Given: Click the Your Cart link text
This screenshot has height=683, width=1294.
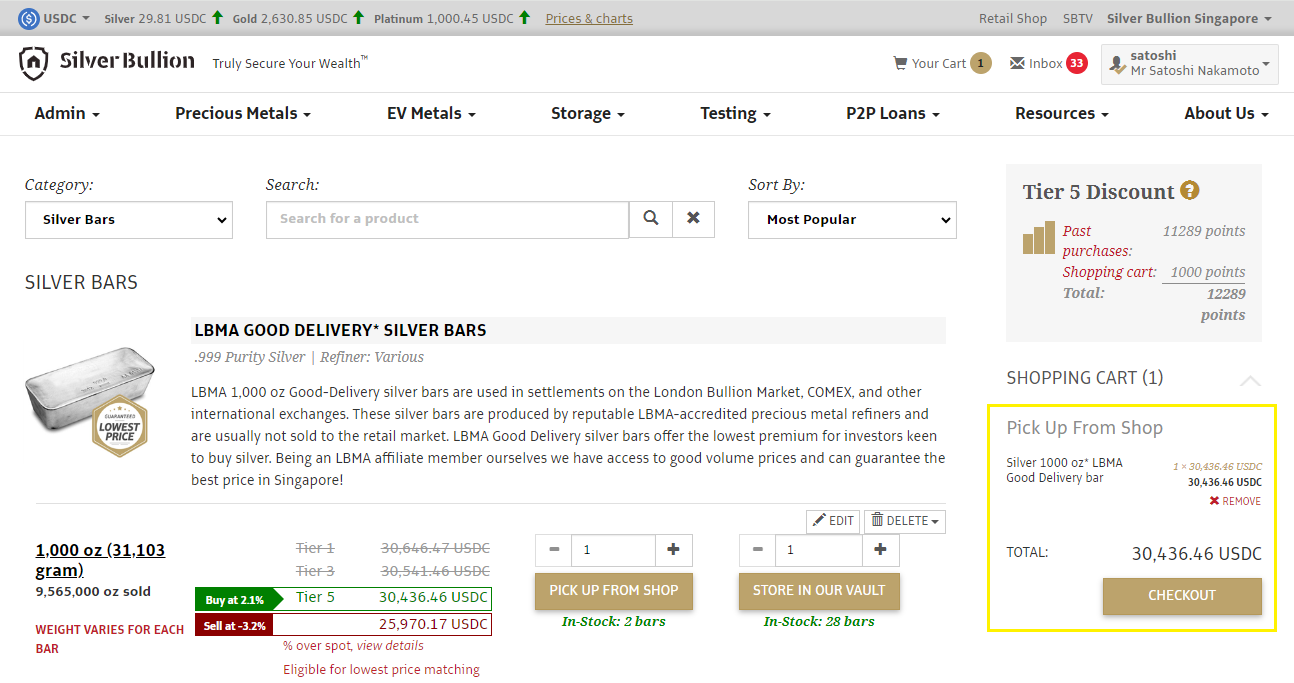Looking at the screenshot, I should coord(939,63).
